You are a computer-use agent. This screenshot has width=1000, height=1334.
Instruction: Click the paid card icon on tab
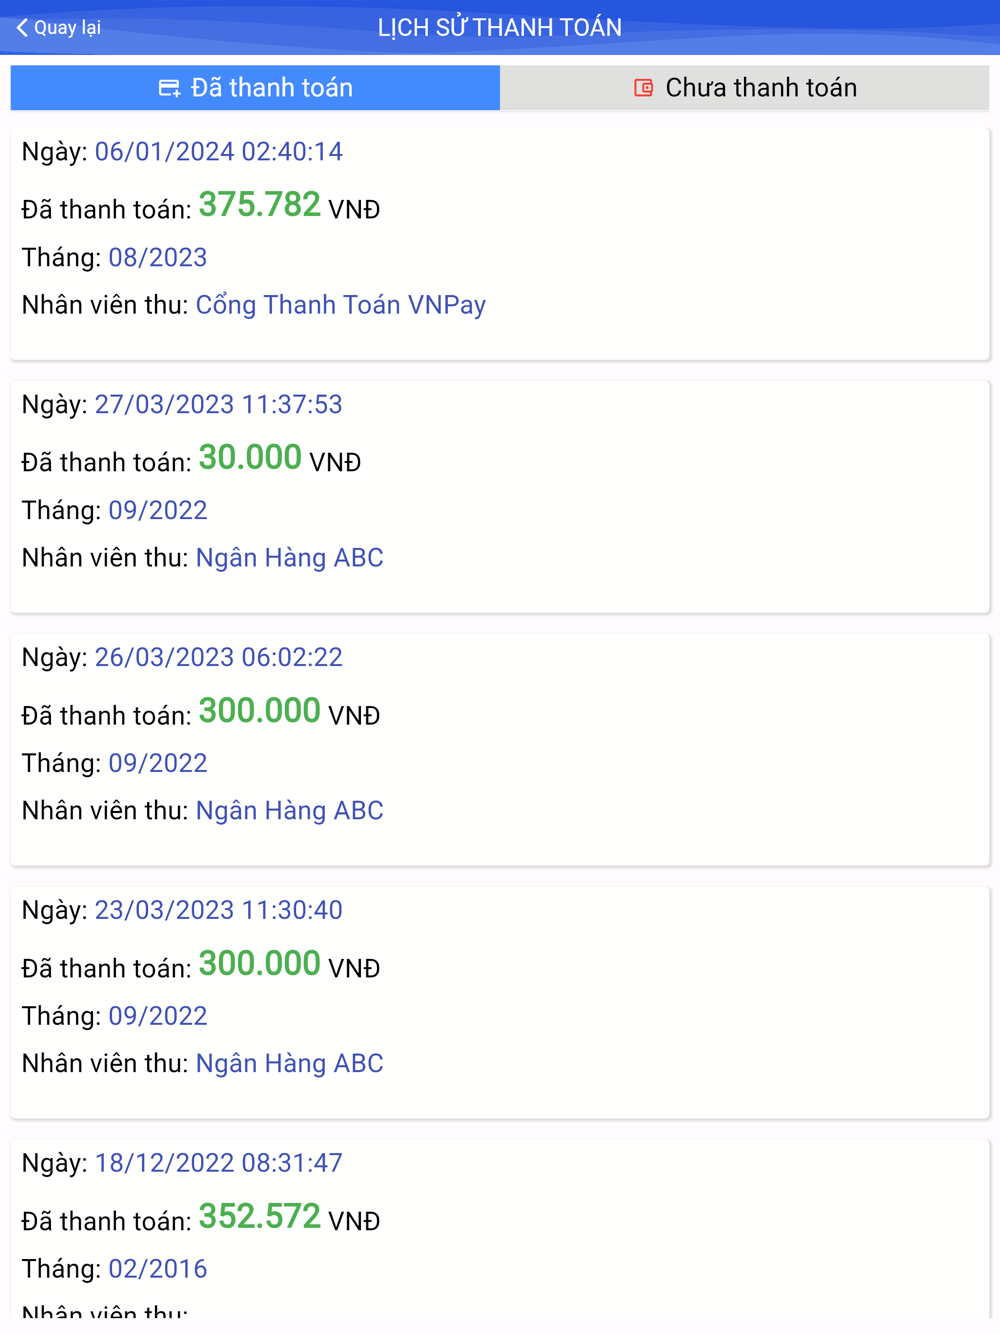coord(169,88)
